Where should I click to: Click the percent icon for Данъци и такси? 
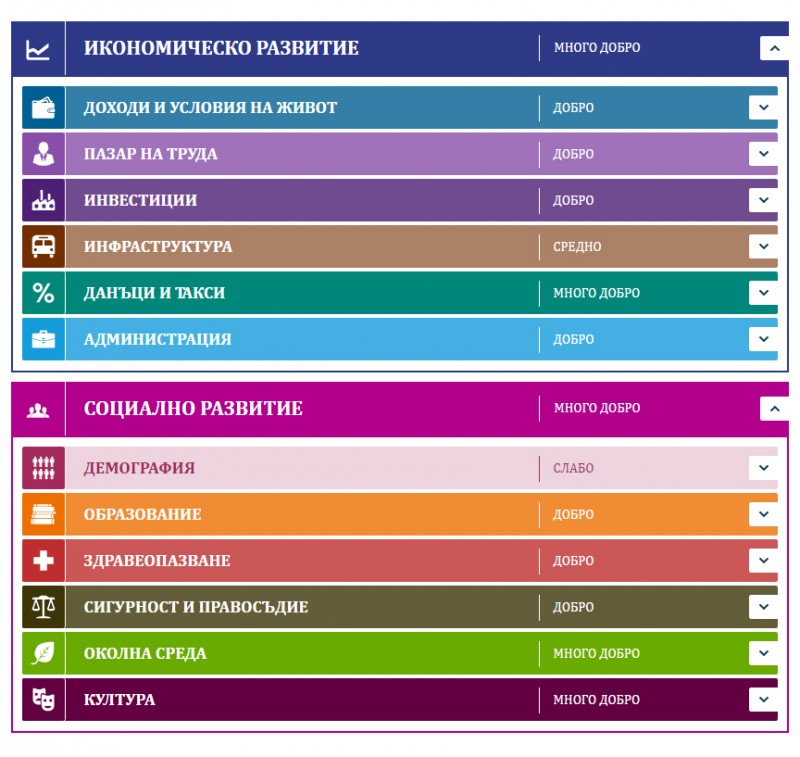(43, 293)
